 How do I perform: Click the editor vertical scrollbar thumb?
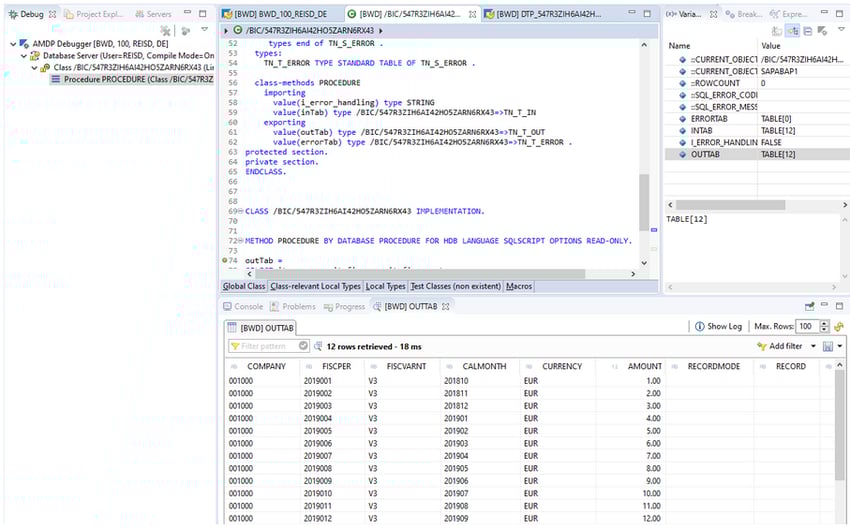pyautogui.click(x=644, y=202)
